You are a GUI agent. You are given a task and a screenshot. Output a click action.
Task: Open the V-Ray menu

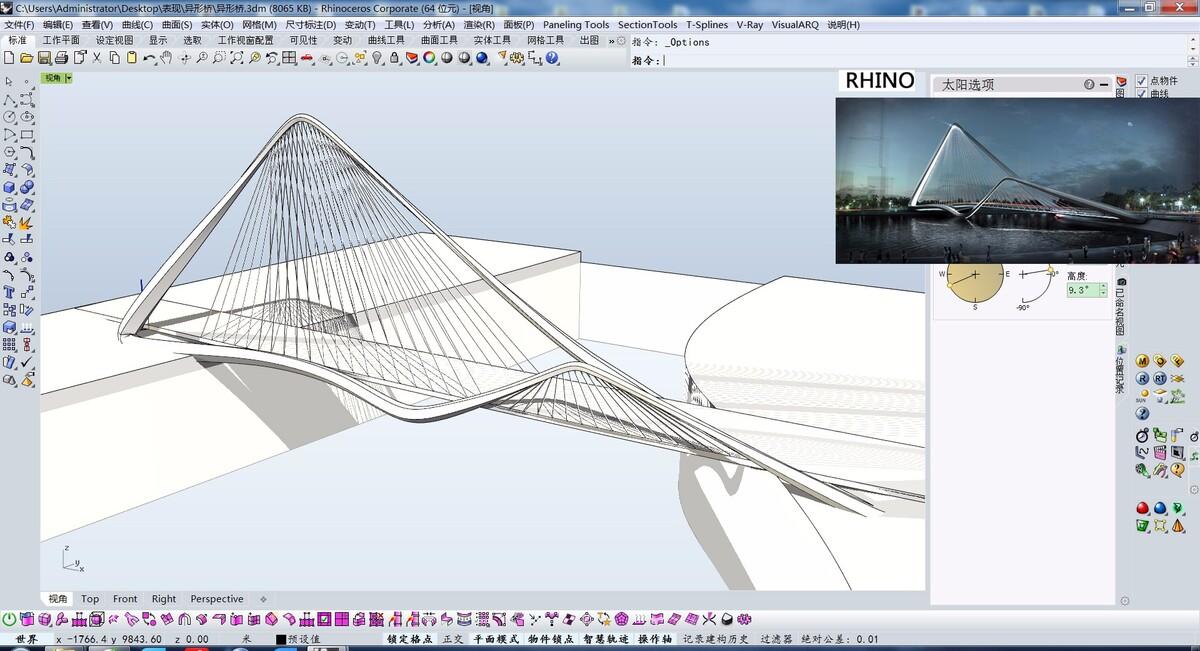tap(750, 25)
